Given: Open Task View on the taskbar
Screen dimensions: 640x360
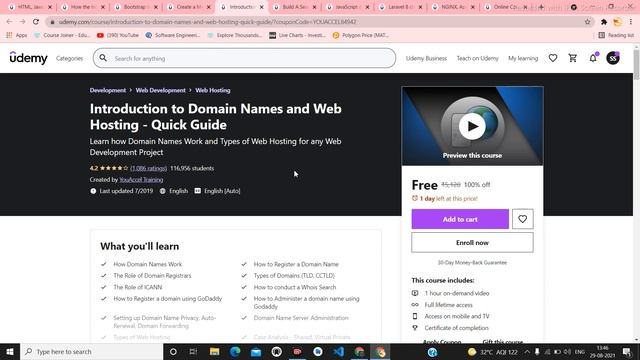Looking at the screenshot, I should (x=193, y=351).
